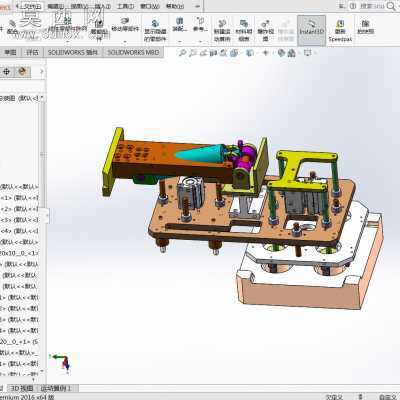Click the search box field
Viewport: 400px width, 400px height.
pyautogui.click(x=371, y=6)
